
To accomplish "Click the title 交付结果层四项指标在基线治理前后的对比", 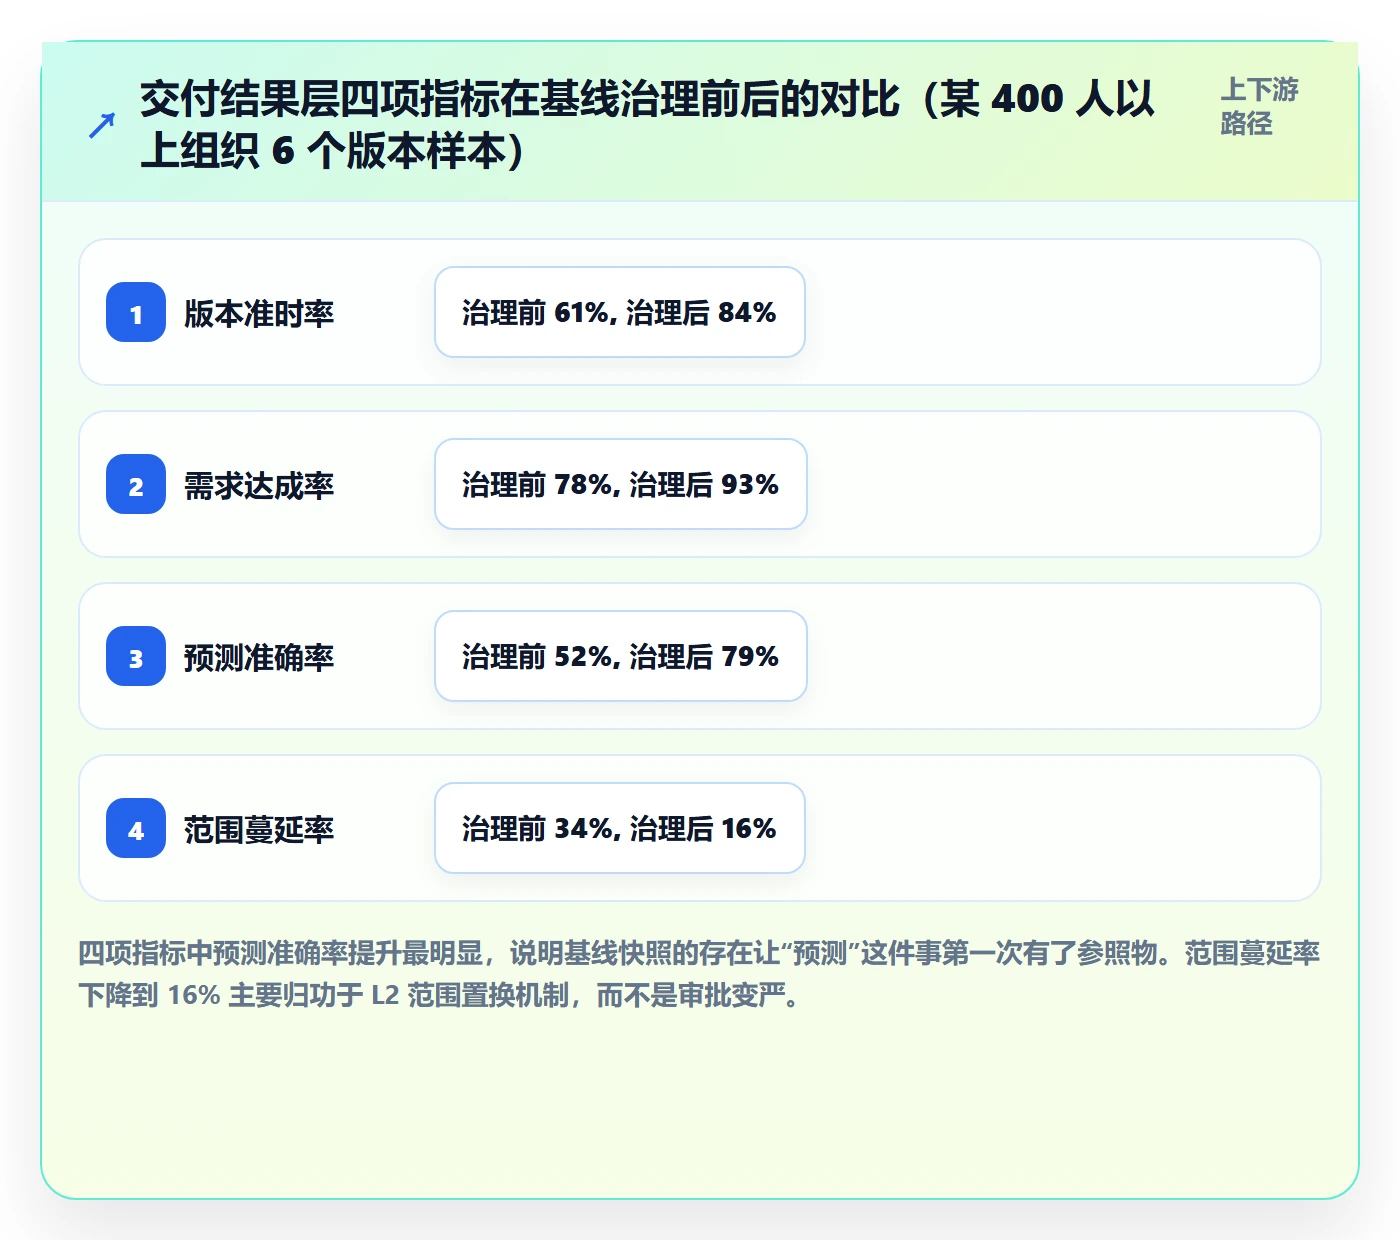I will click(x=648, y=125).
